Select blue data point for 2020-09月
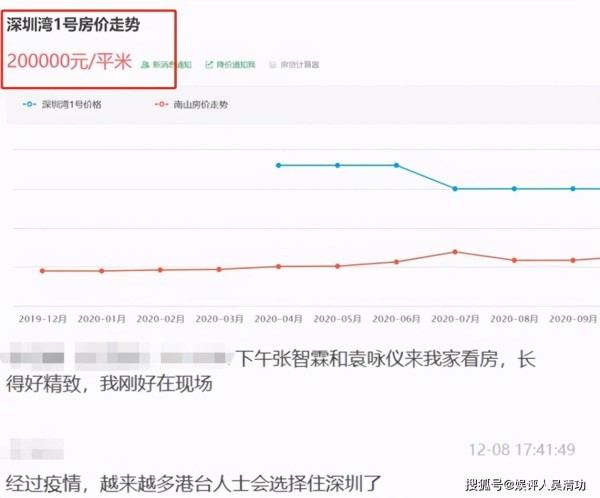This screenshot has height=498, width=600. pos(573,189)
